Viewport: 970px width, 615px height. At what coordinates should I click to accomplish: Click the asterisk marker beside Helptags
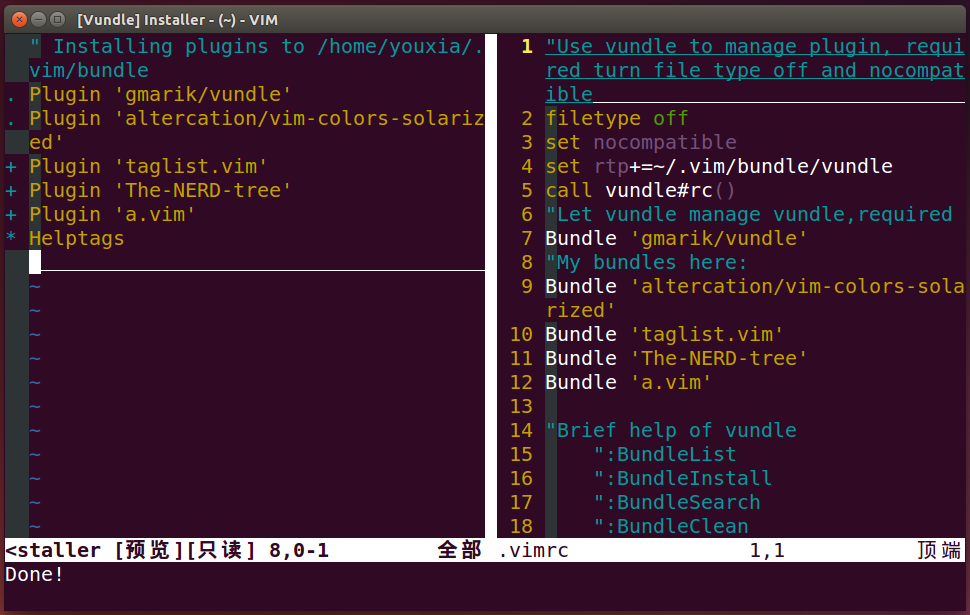coord(11,238)
